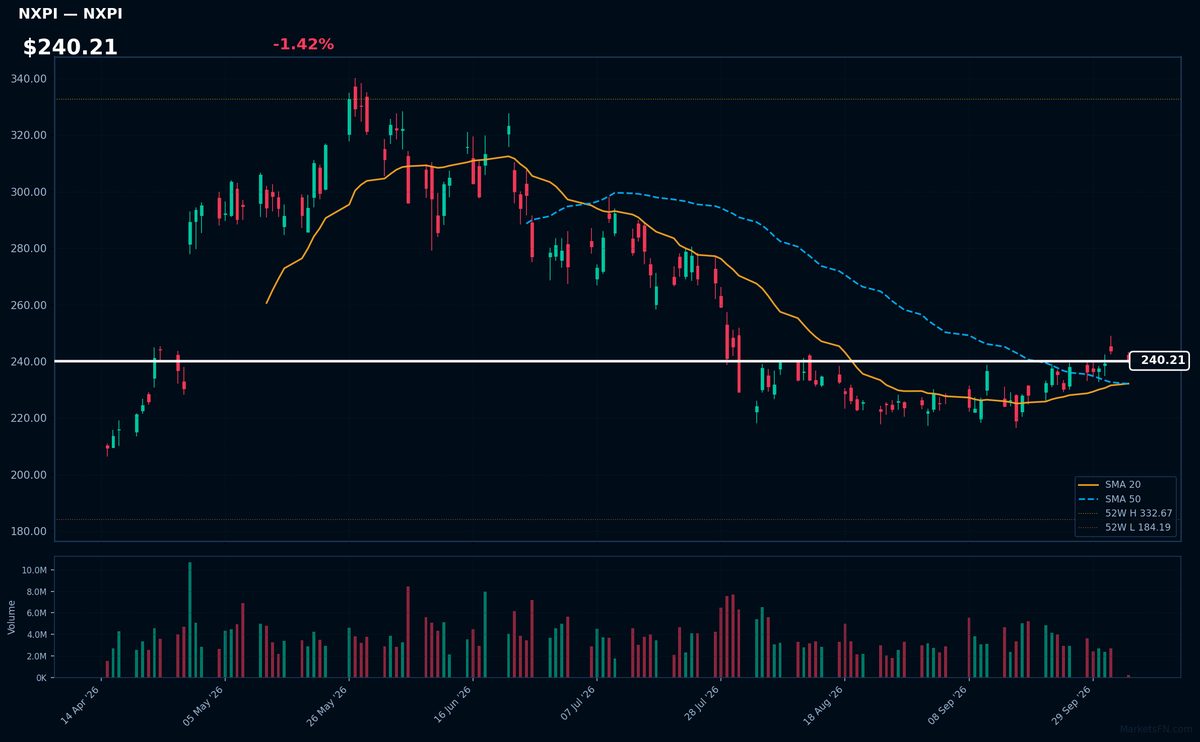The width and height of the screenshot is (1200, 742).
Task: Click the Volume axis title
Action: (x=12, y=617)
